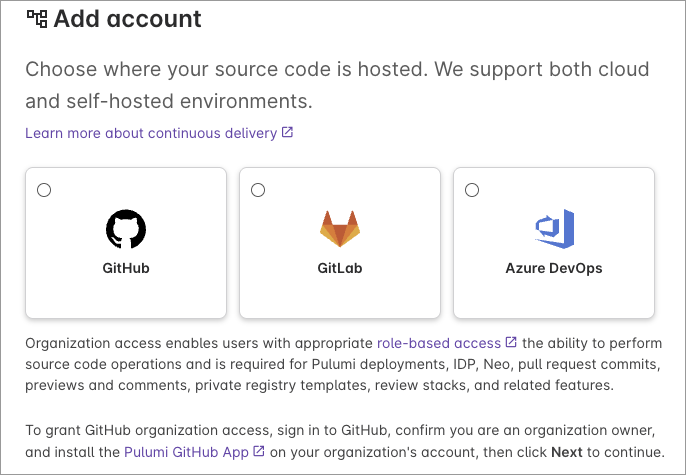Click the Add account heading icon
The height and width of the screenshot is (475, 686).
[x=37, y=19]
